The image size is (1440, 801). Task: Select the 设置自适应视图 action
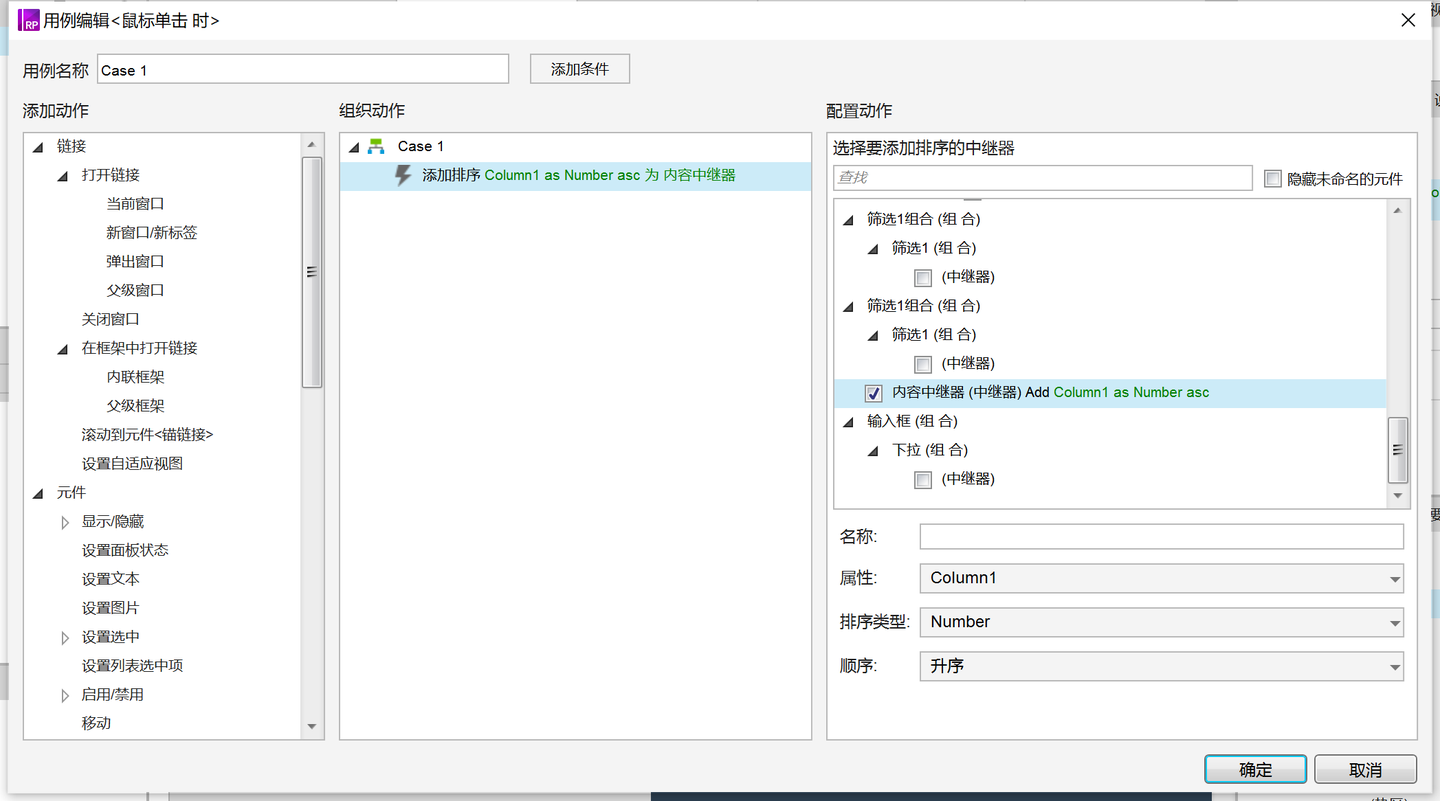pos(132,464)
